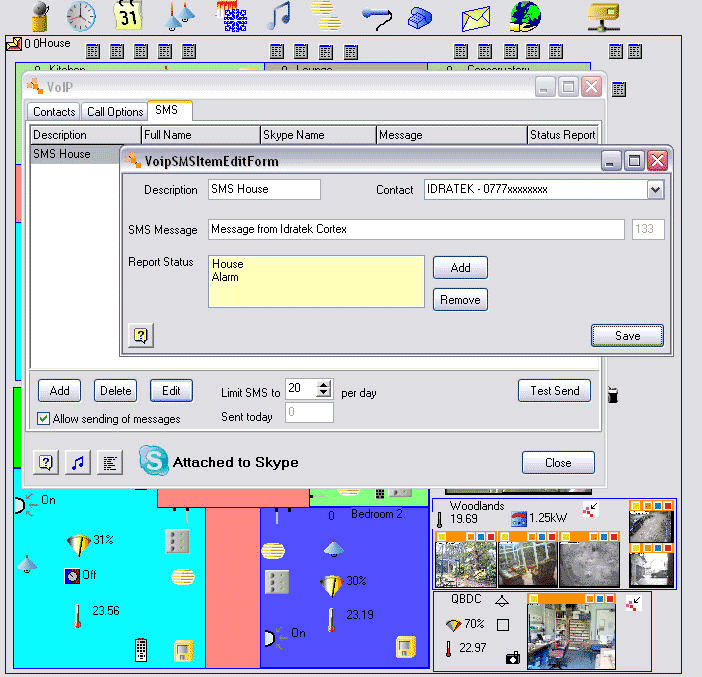Increase the Limit SMS per day value

(x=324, y=385)
